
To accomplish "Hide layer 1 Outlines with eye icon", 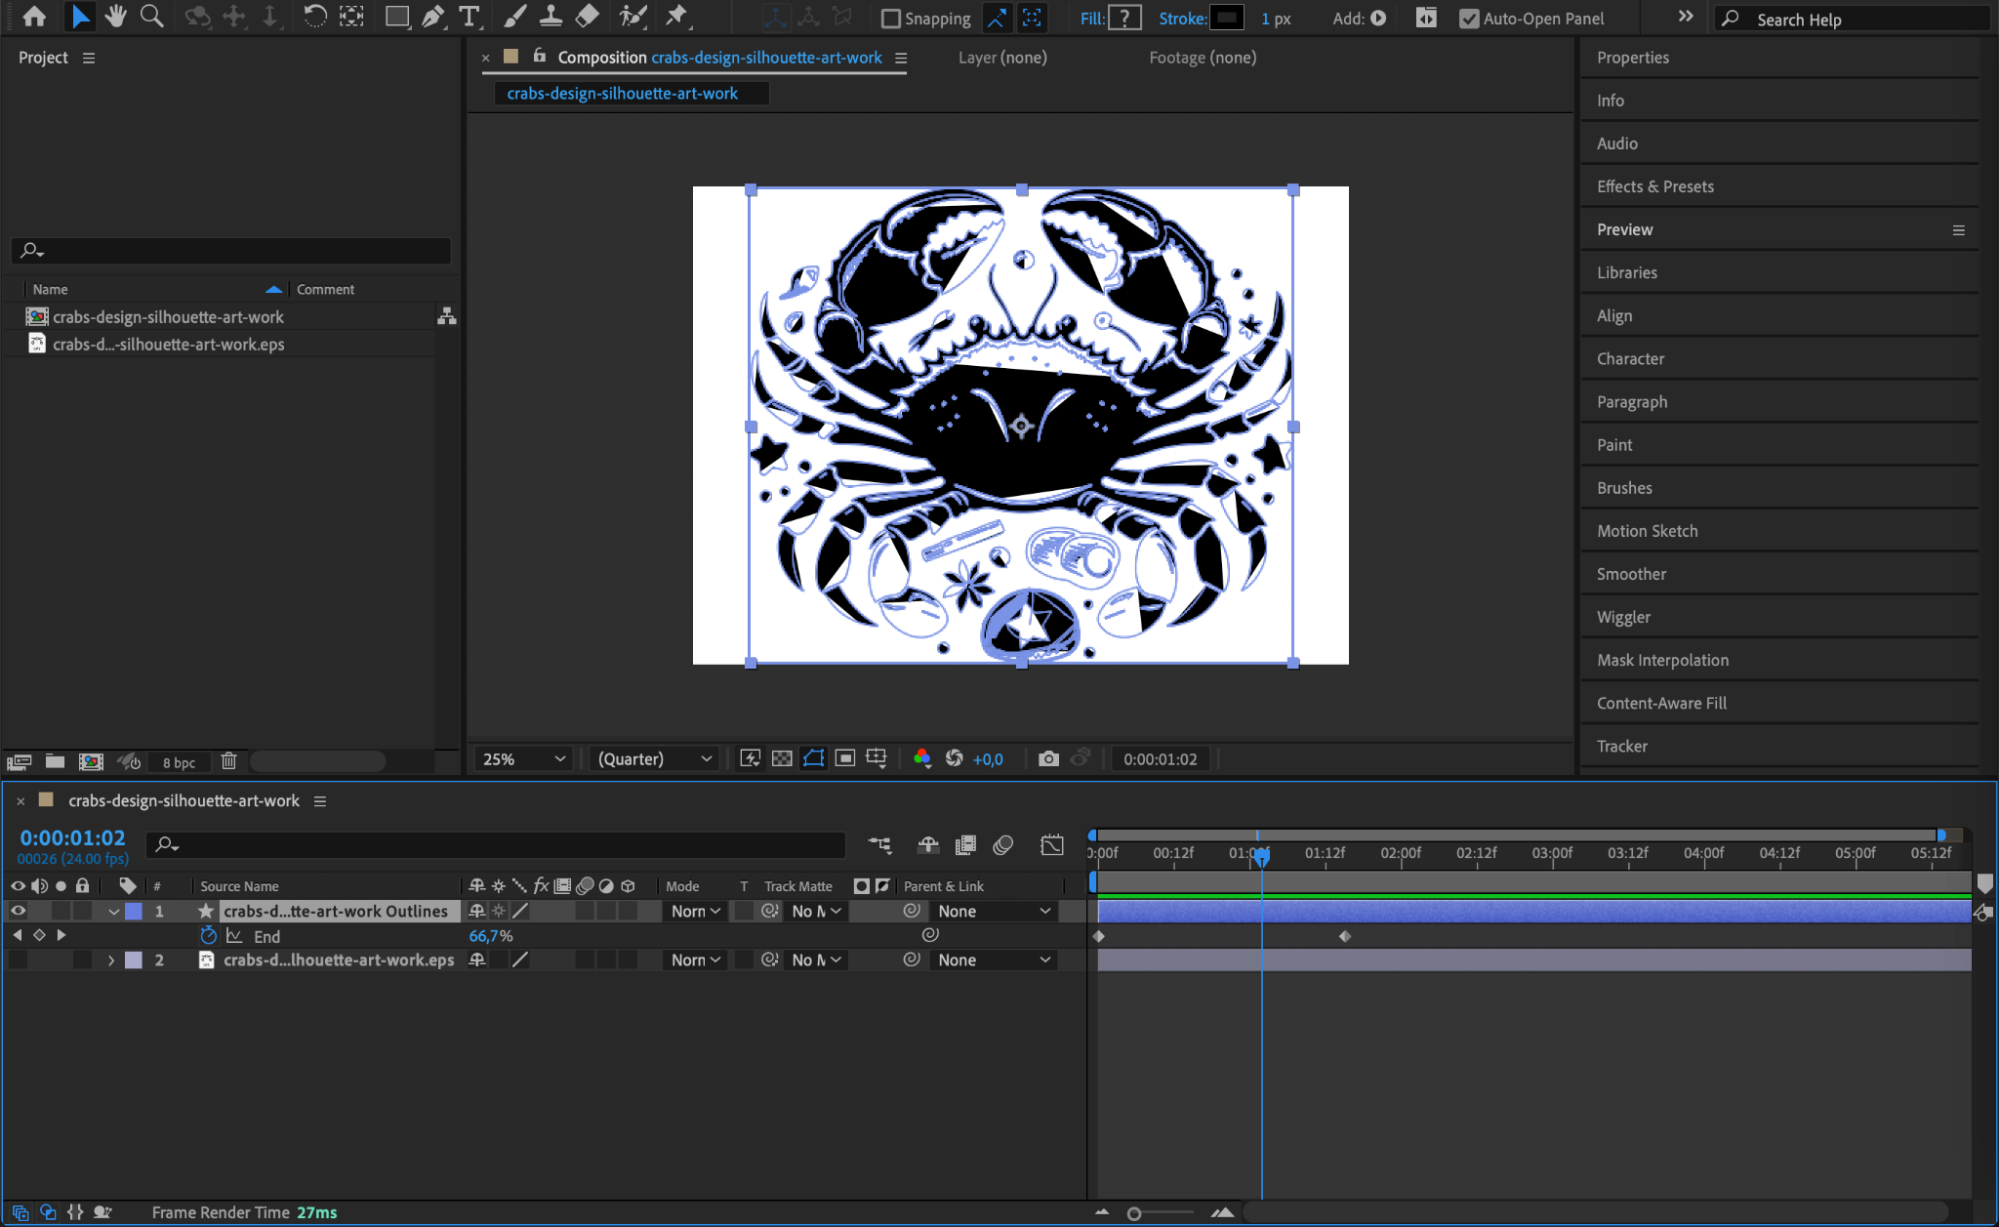I will point(18,911).
